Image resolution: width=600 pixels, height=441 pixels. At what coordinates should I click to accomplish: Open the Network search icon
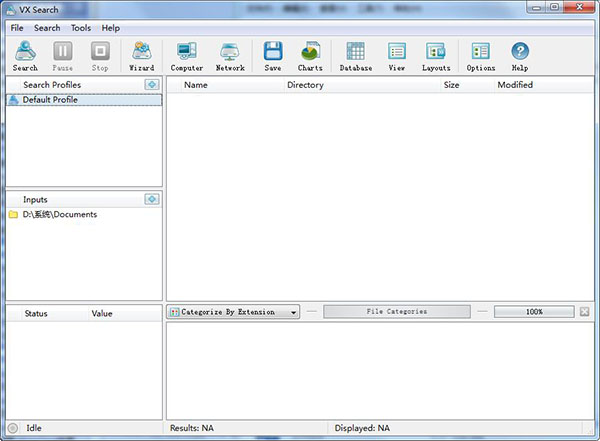(x=230, y=56)
